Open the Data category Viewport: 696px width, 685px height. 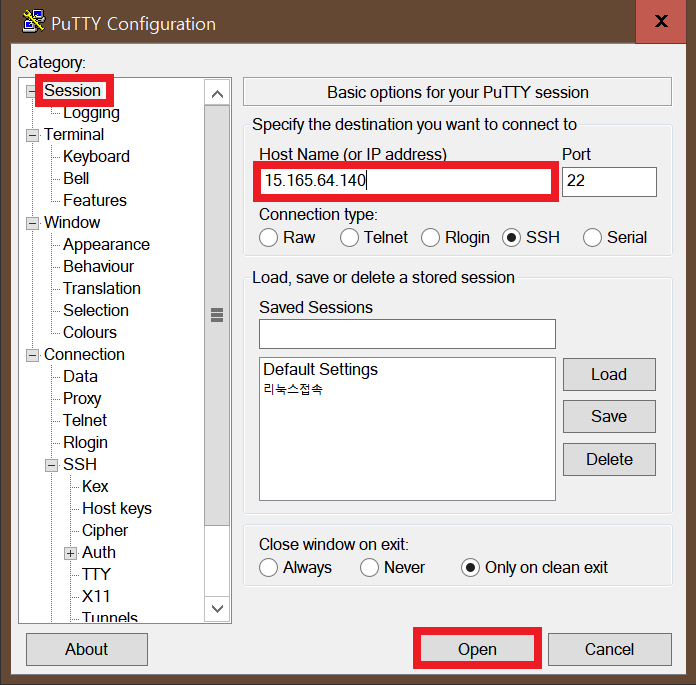[80, 376]
